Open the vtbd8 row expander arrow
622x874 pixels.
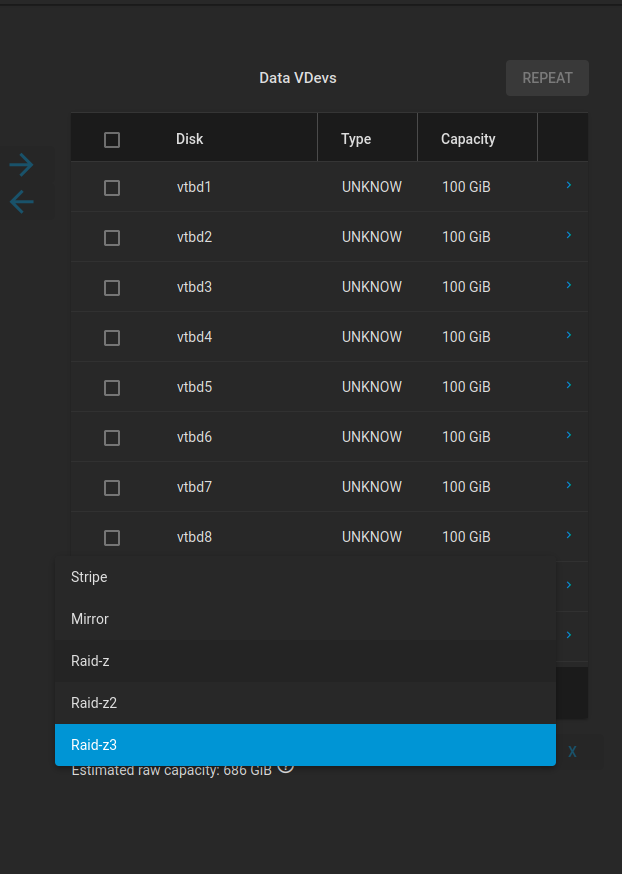[x=568, y=536]
